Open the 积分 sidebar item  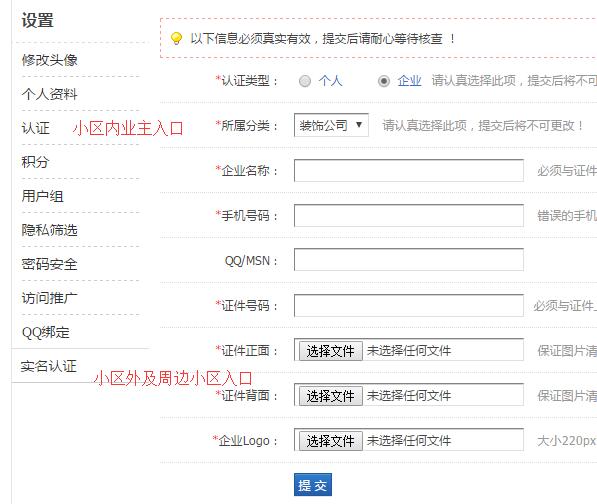(x=35, y=162)
